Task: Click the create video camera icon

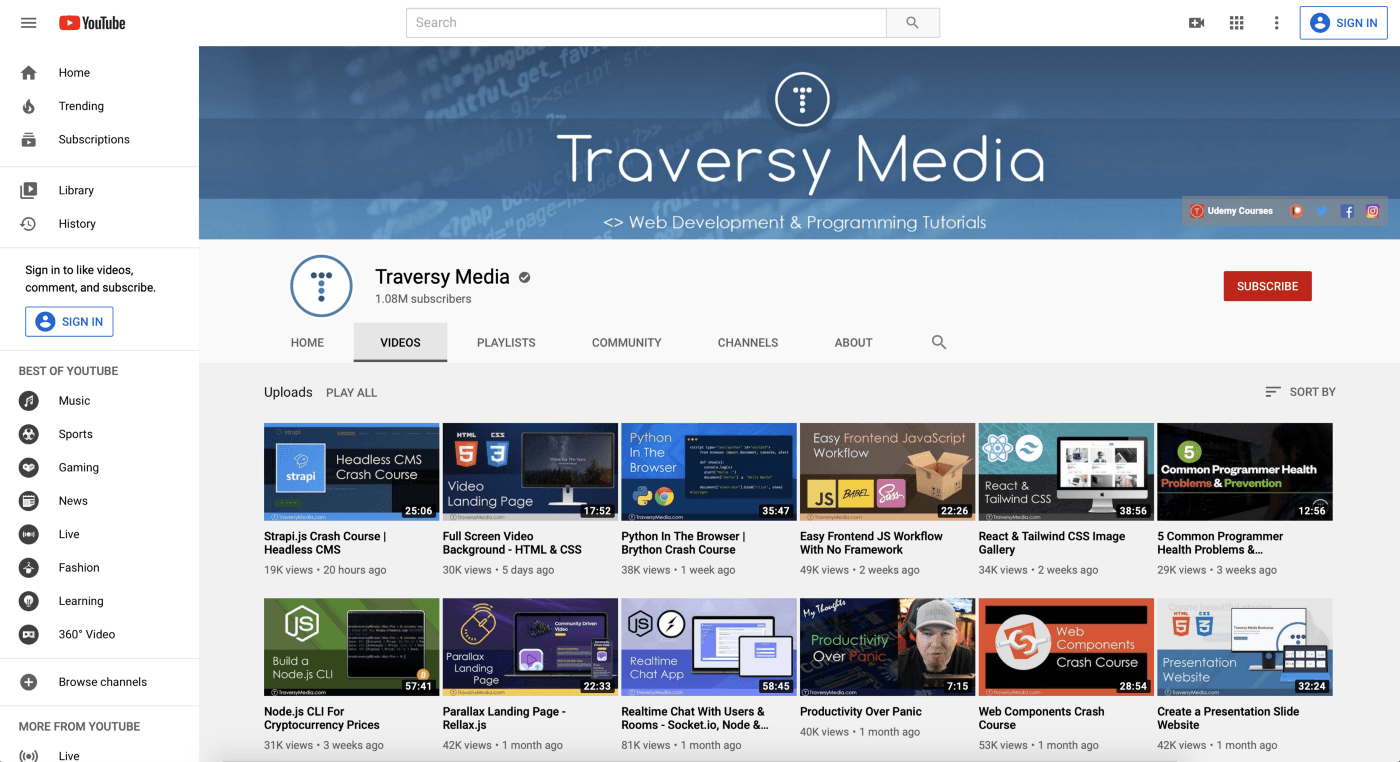Action: tap(1196, 23)
